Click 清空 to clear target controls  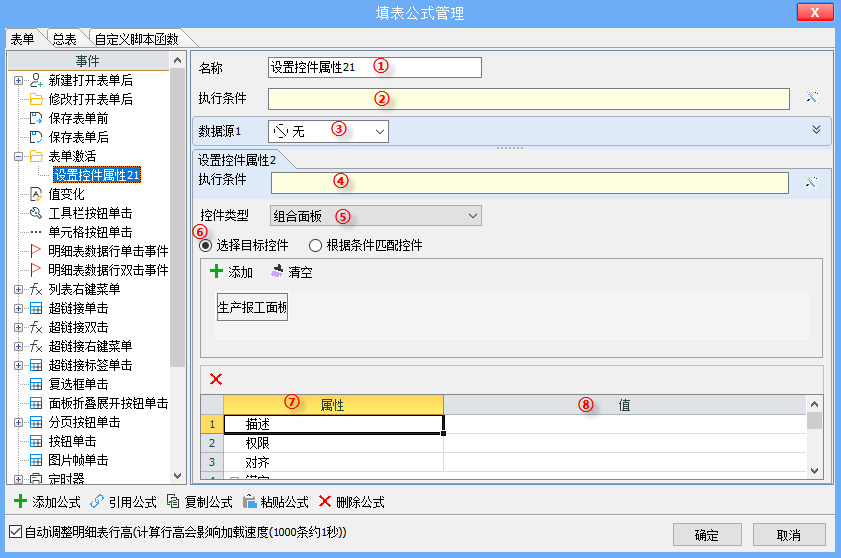tap(292, 272)
